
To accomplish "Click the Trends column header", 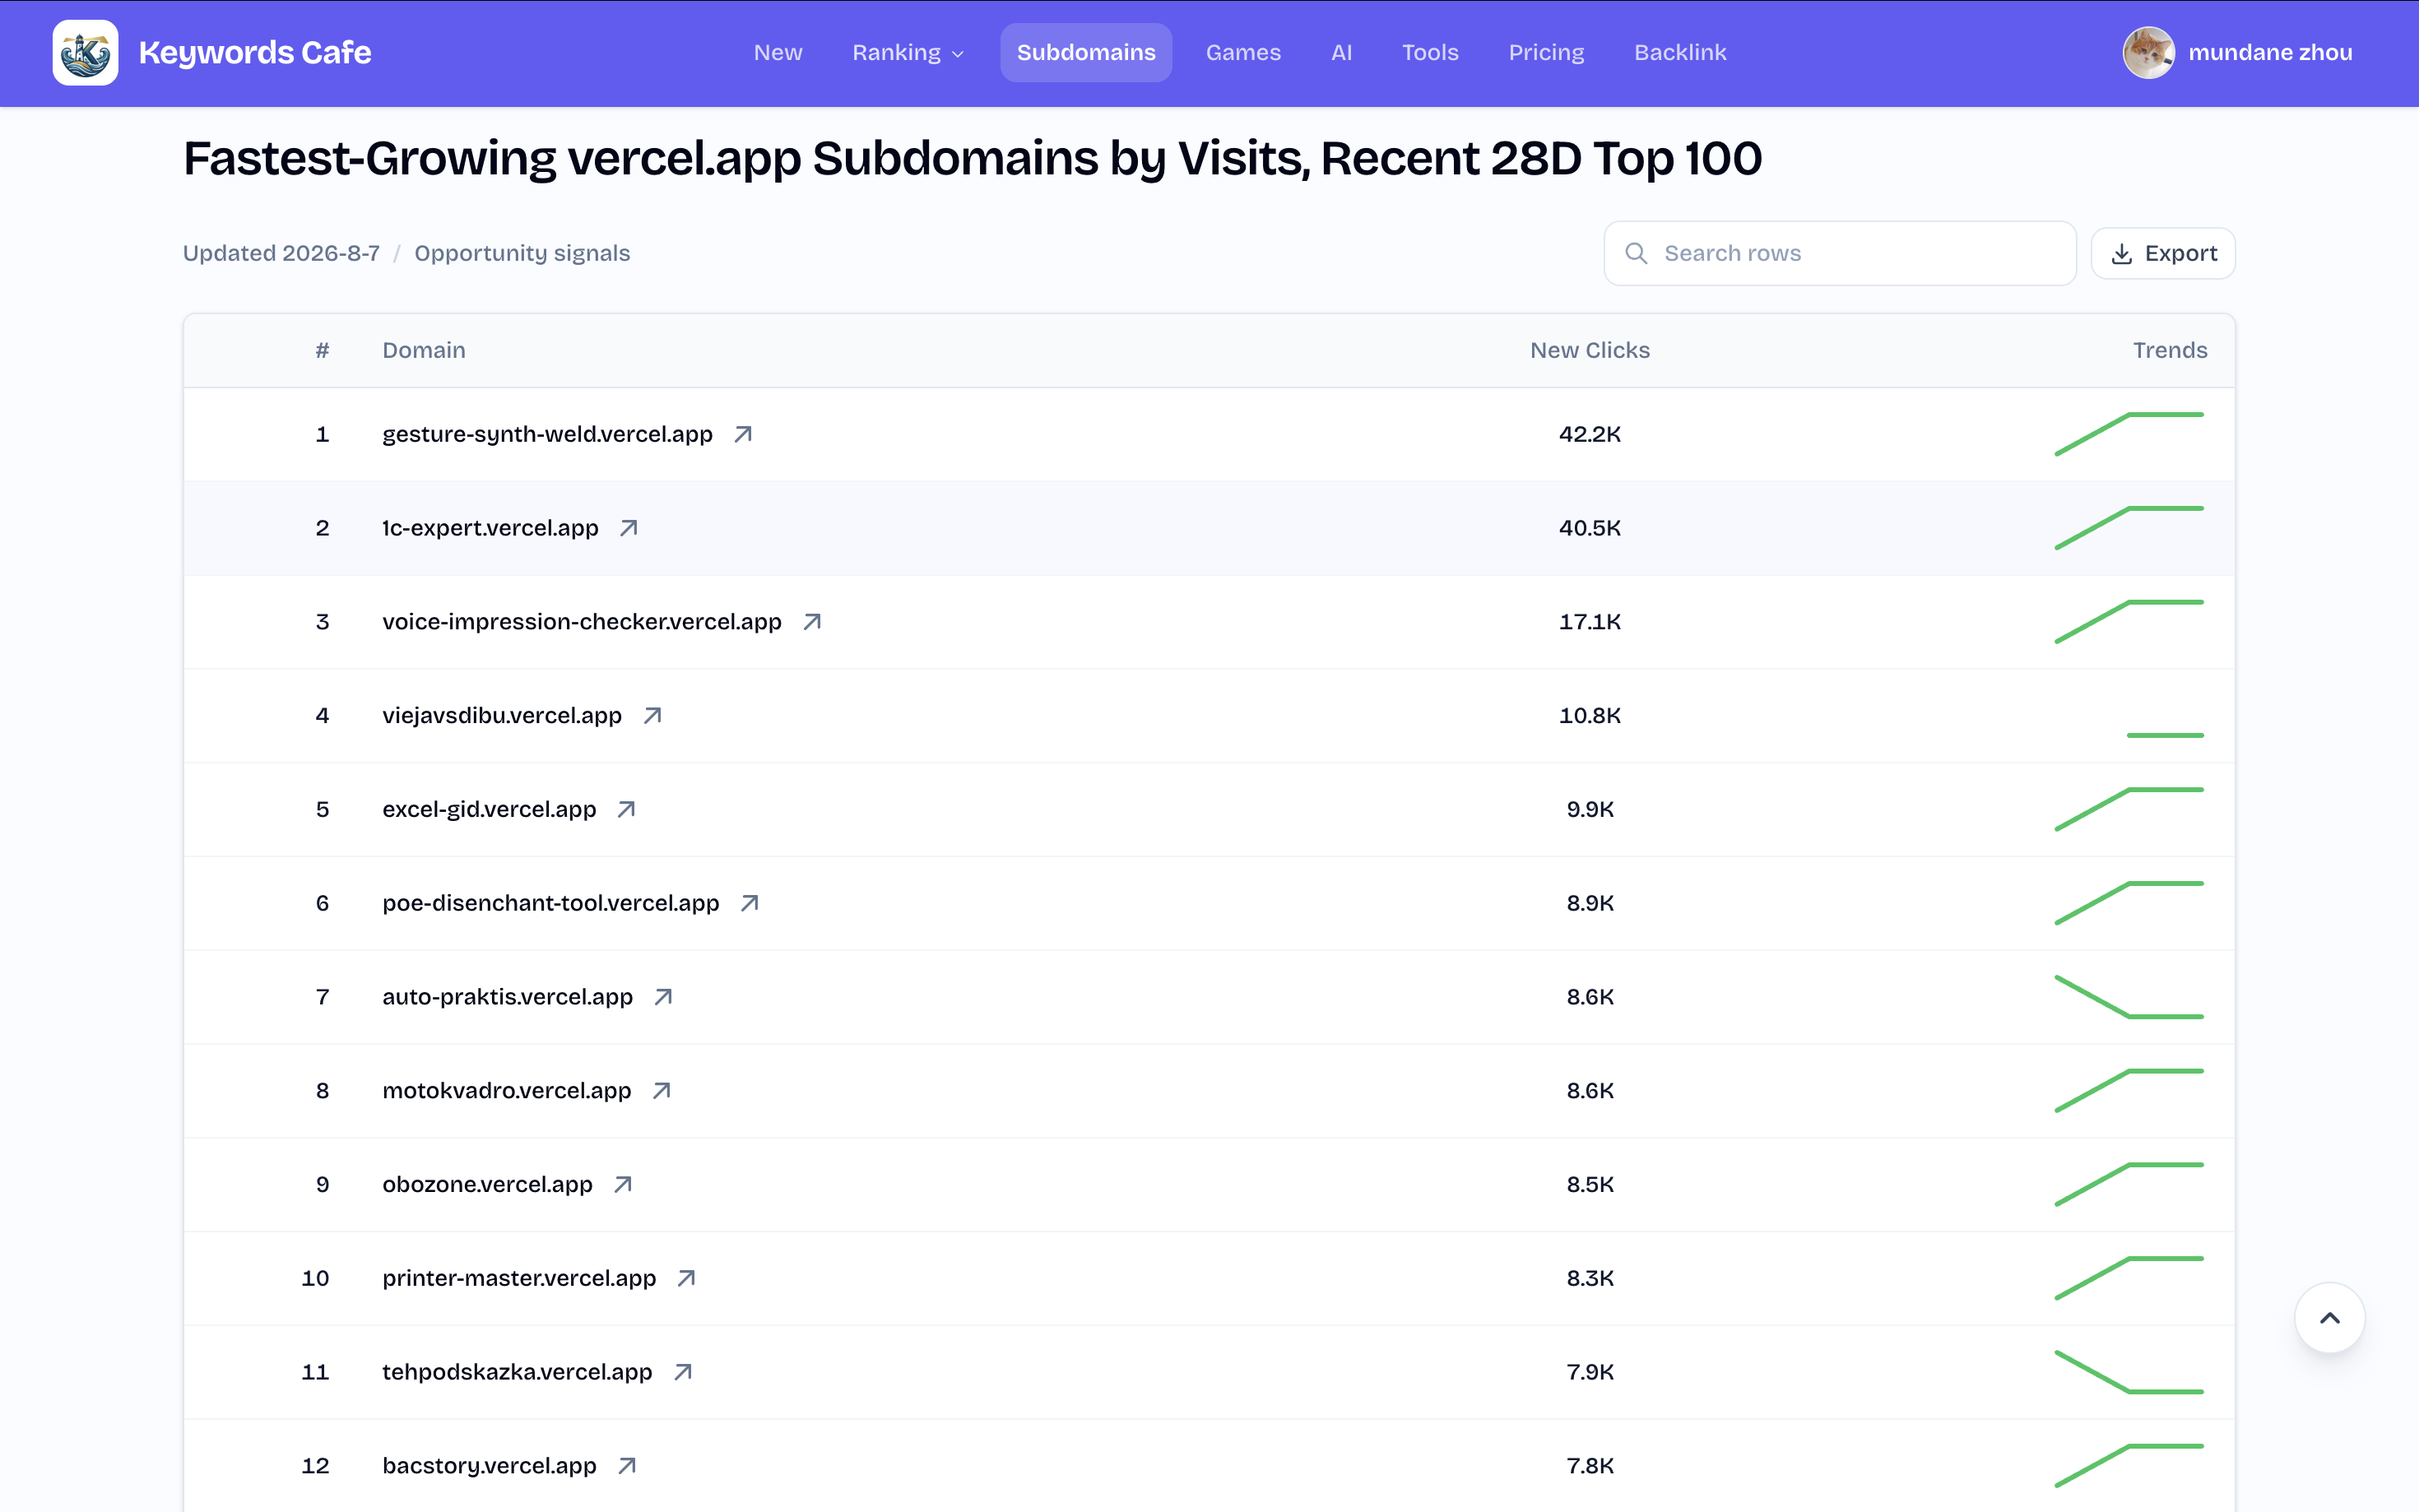I will pyautogui.click(x=2170, y=351).
